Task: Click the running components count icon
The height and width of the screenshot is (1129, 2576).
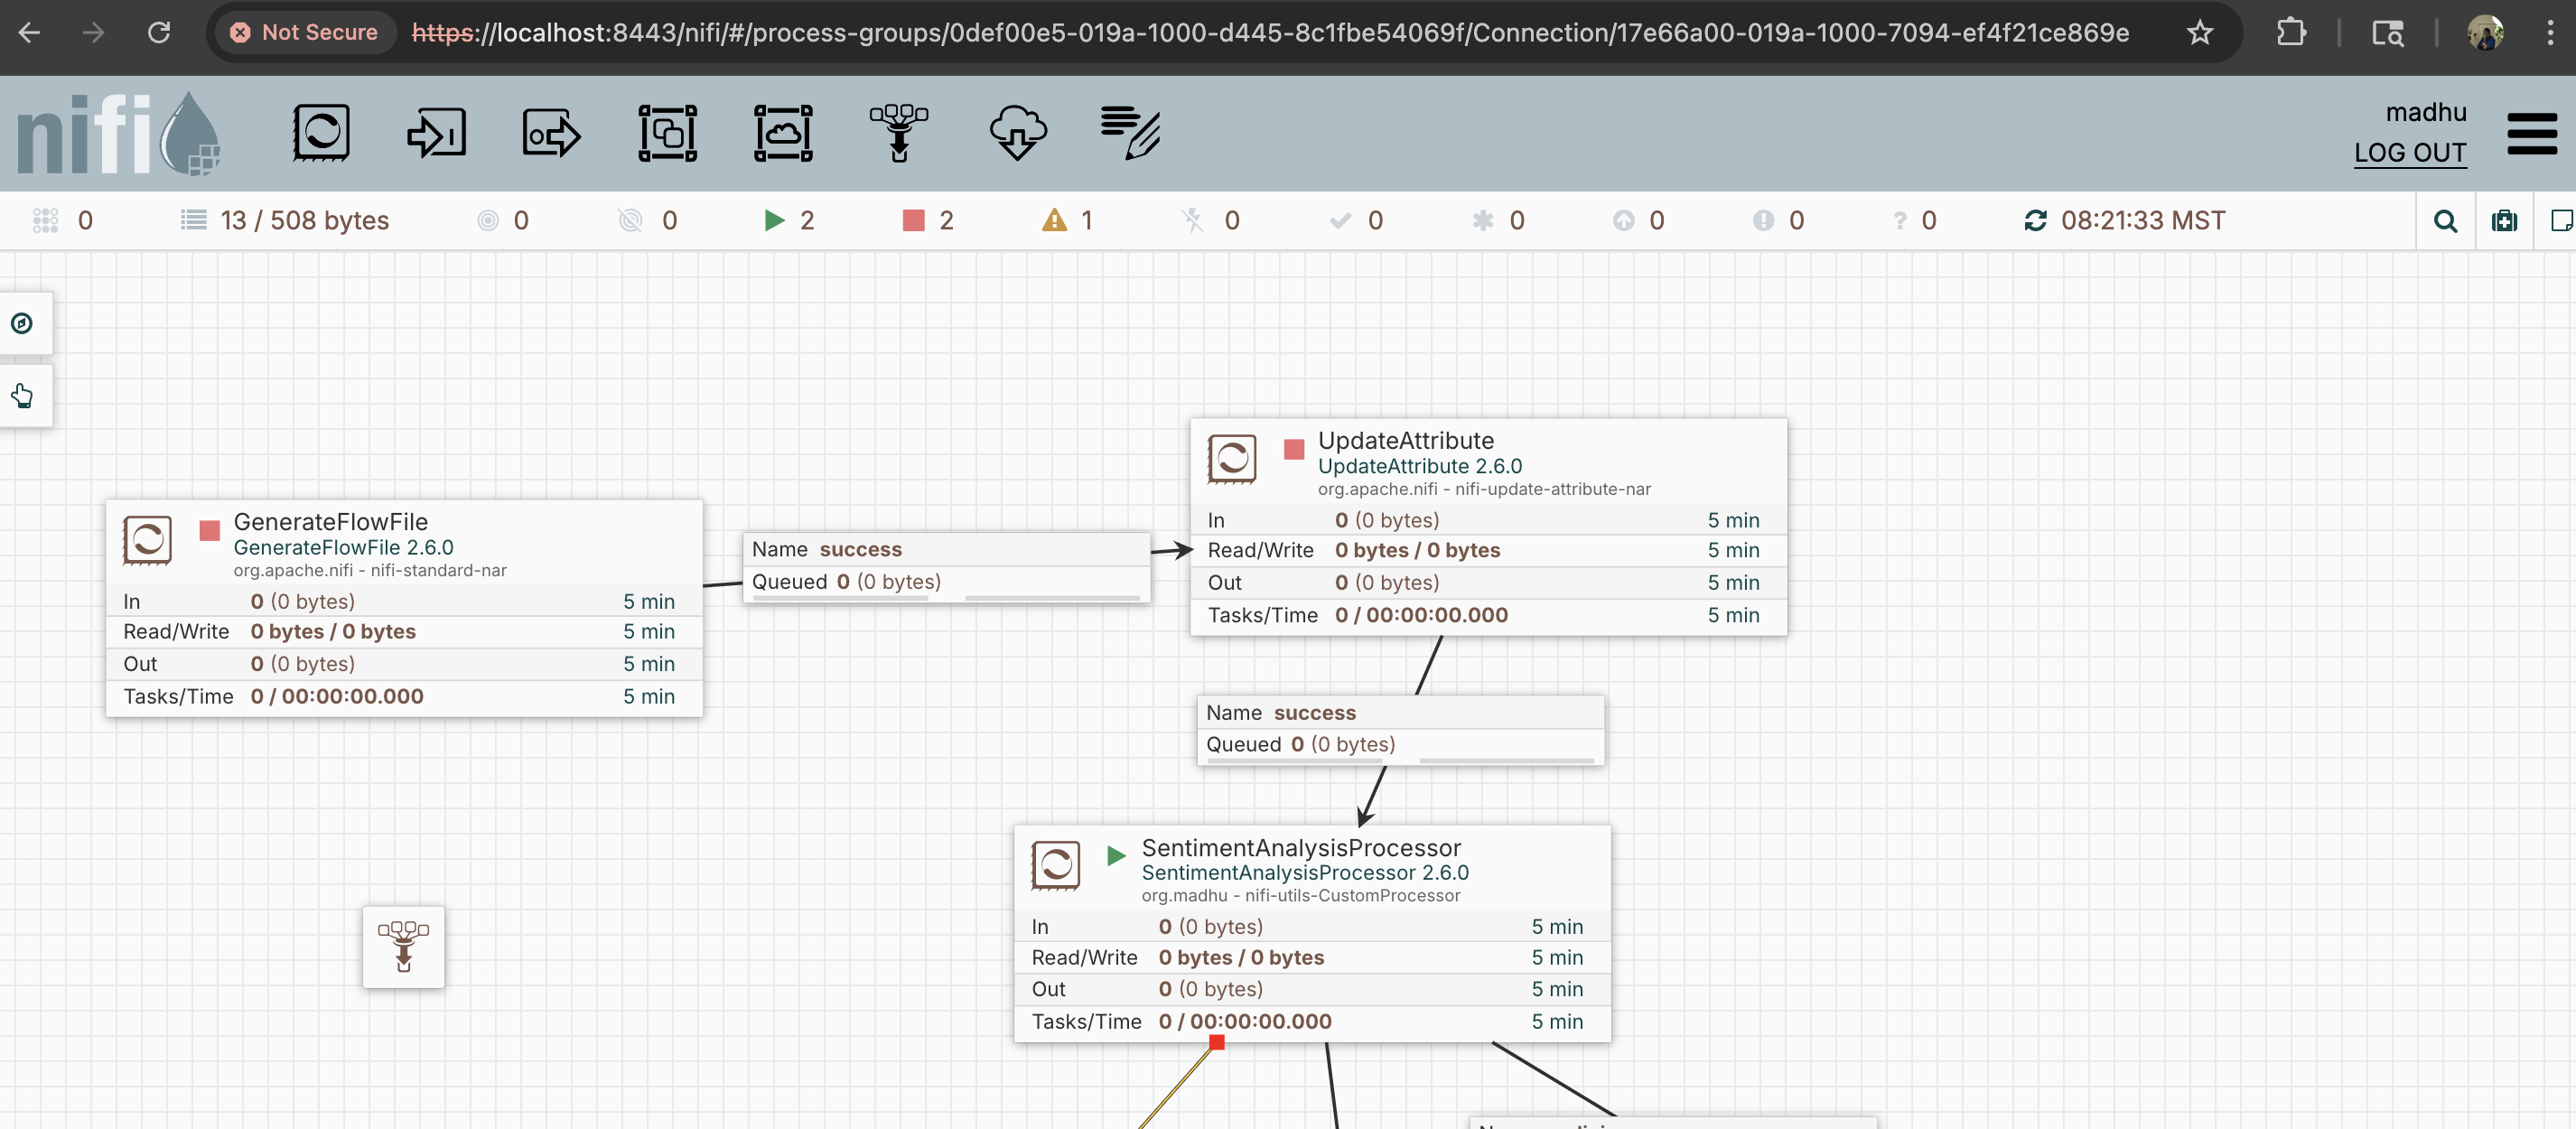Action: pyautogui.click(x=774, y=220)
